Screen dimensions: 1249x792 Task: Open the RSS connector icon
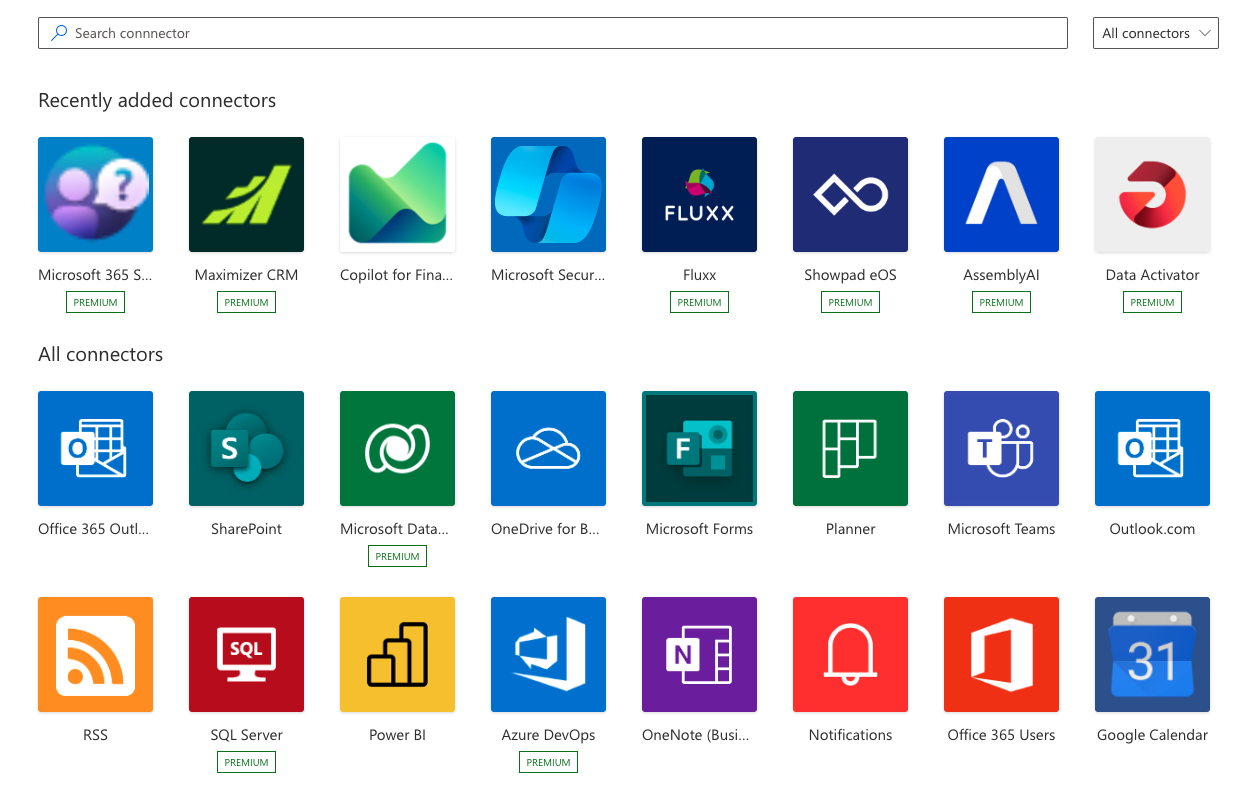coord(95,654)
